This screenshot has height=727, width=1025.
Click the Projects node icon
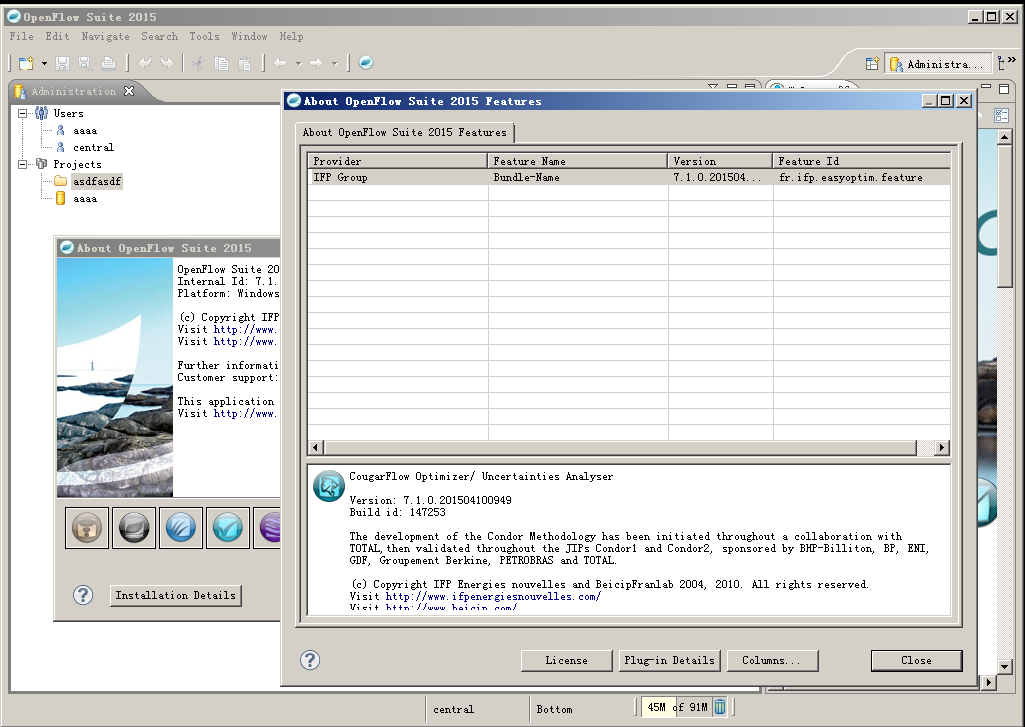[41, 164]
